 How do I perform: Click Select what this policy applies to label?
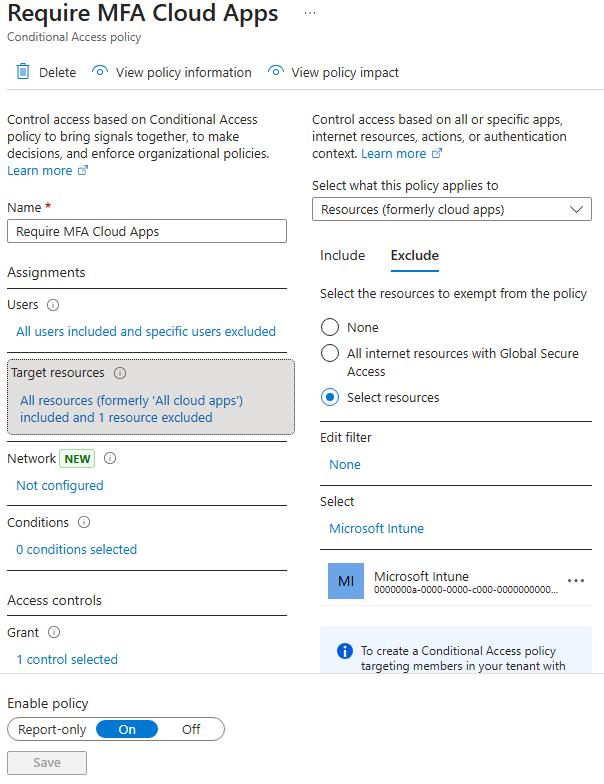[405, 186]
